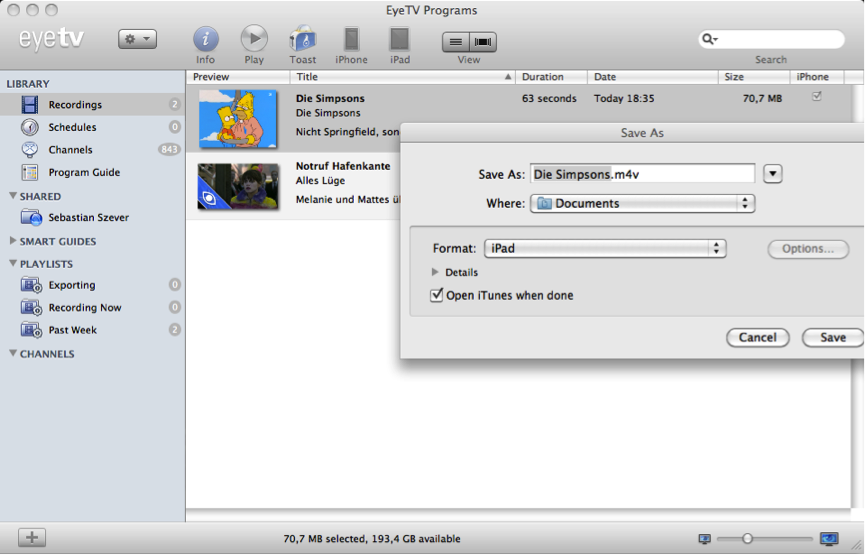Screen dimensions: 865x555
Task: Expand the Save As browser arrow
Action: click(x=772, y=174)
